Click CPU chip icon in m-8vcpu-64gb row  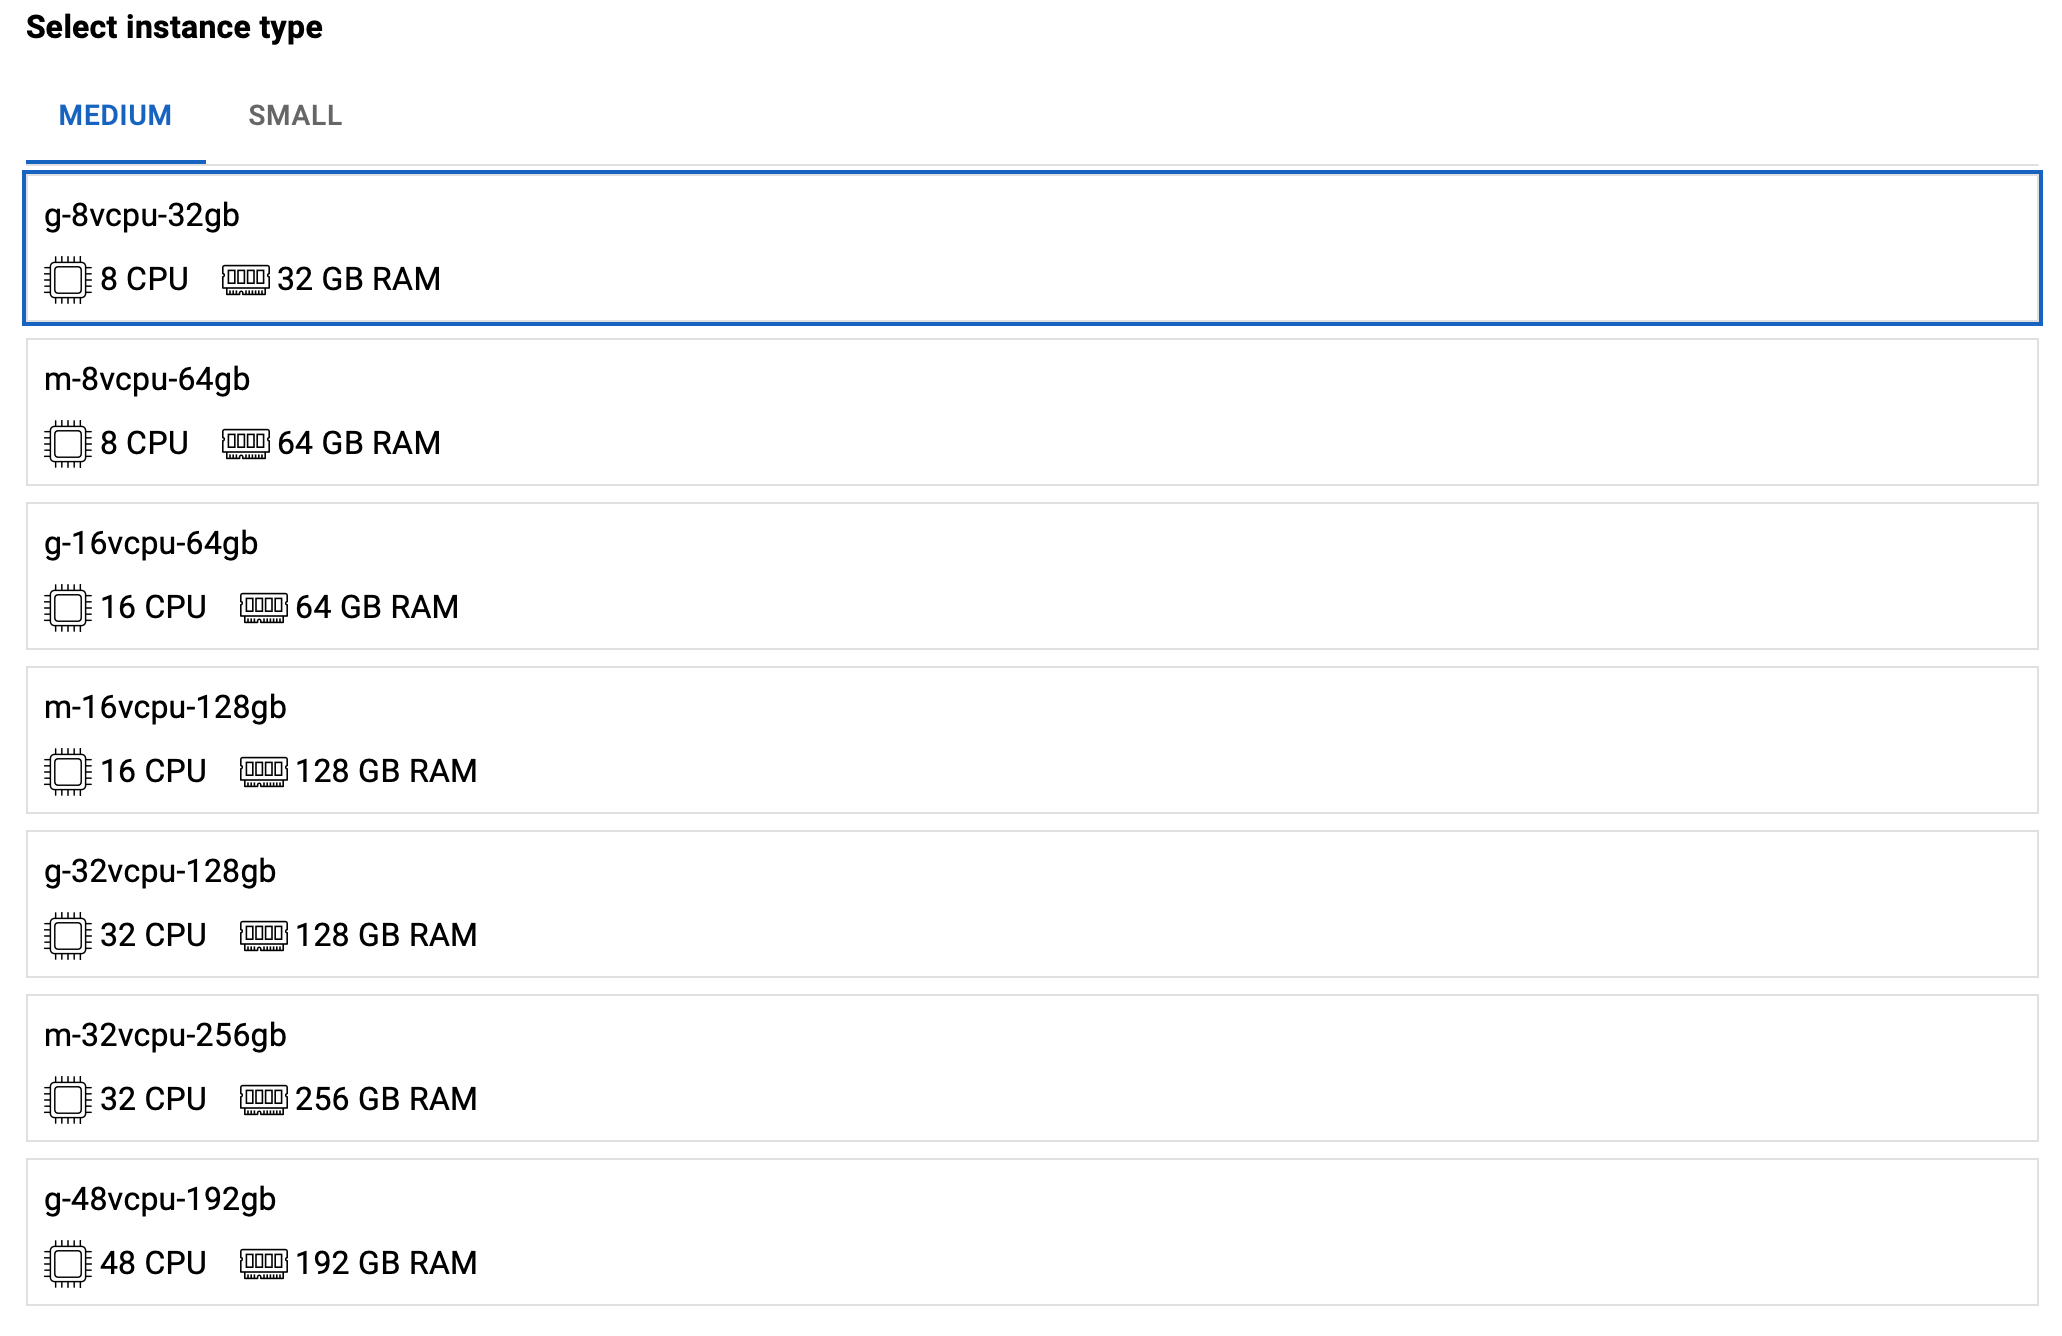pos(68,443)
